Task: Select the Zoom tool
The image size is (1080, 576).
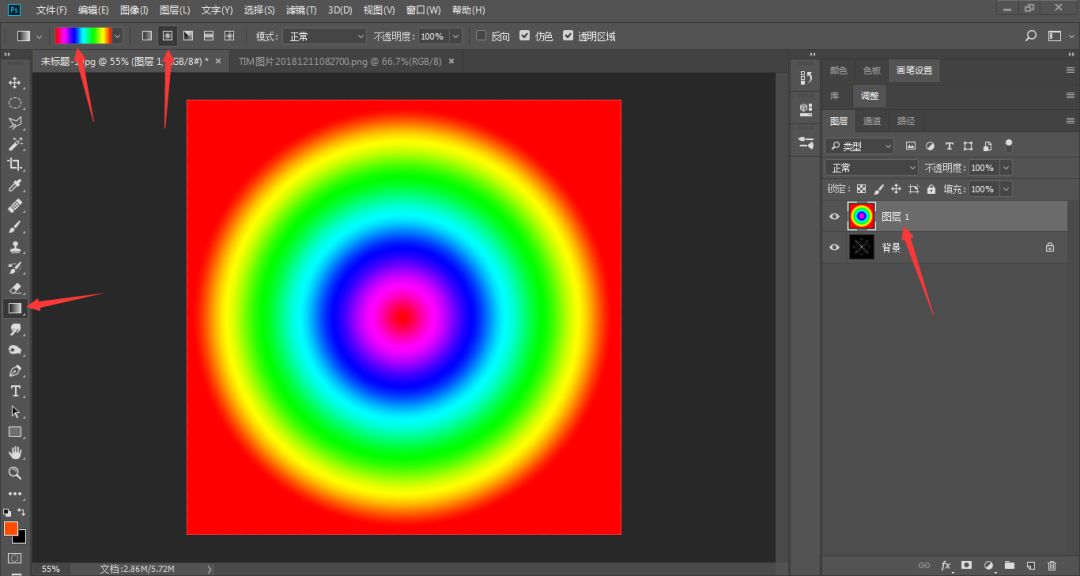Action: pos(15,473)
